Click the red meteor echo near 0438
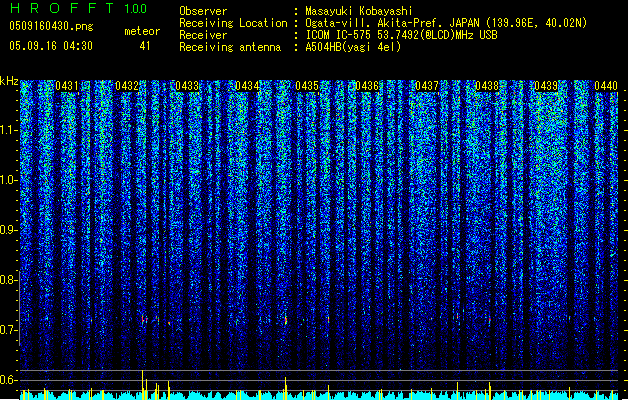The image size is (629, 400). point(490,319)
